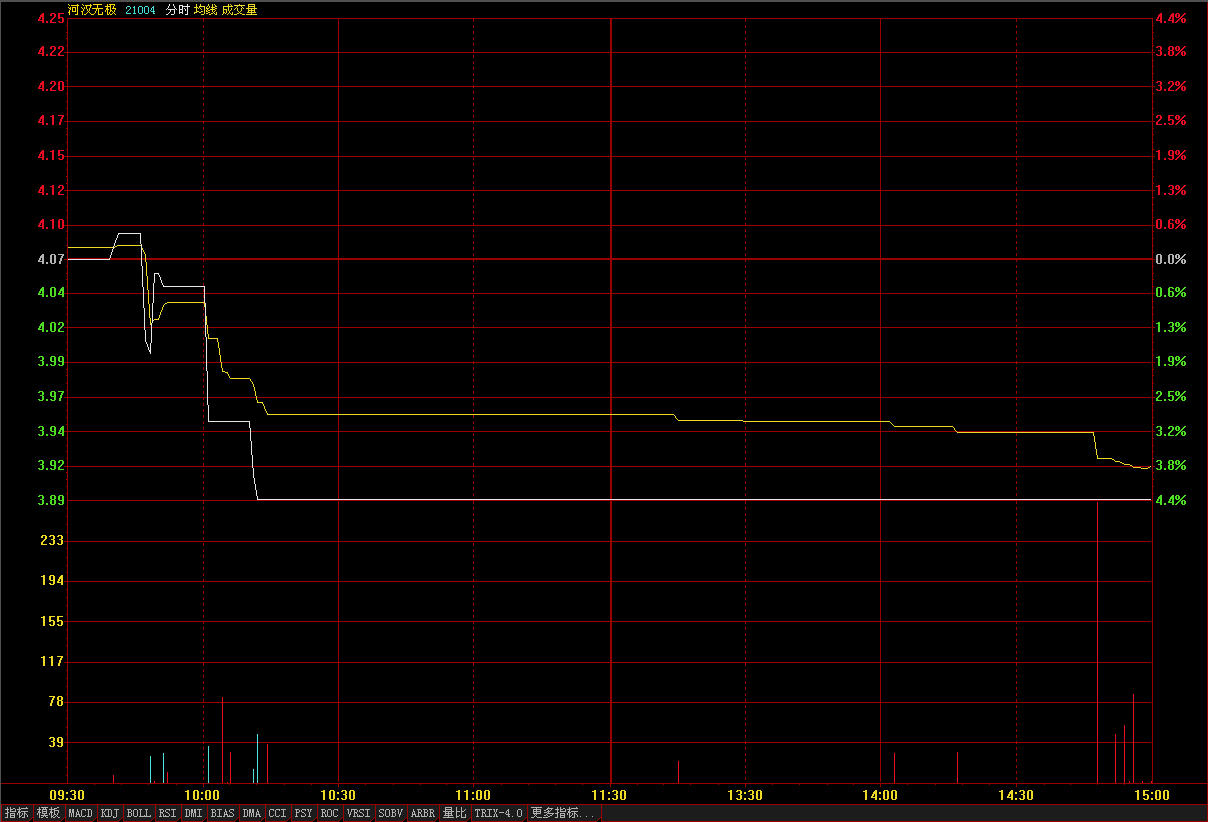1208x822 pixels.
Task: Select the VRSI indicator tab
Action: (358, 813)
